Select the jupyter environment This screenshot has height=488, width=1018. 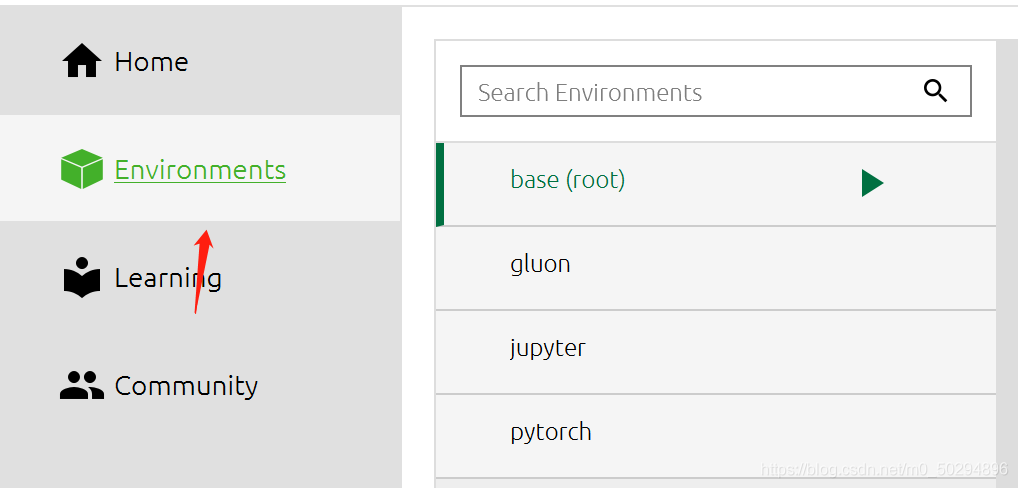click(x=548, y=348)
